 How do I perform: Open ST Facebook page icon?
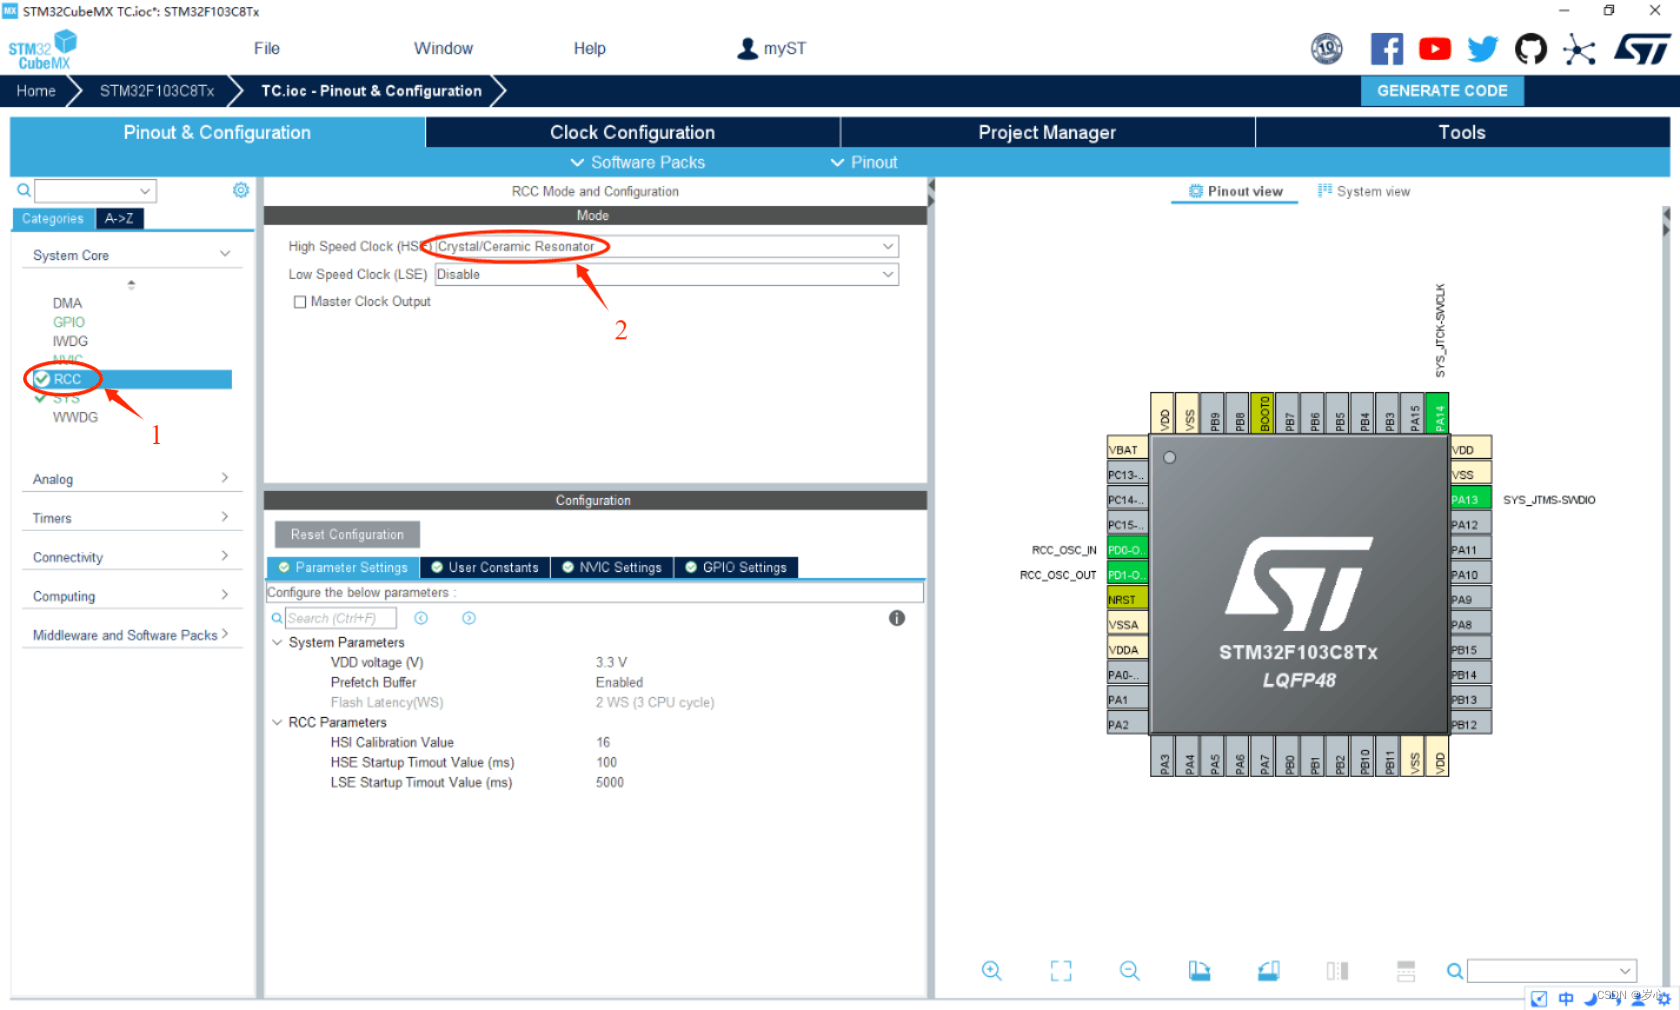point(1386,49)
